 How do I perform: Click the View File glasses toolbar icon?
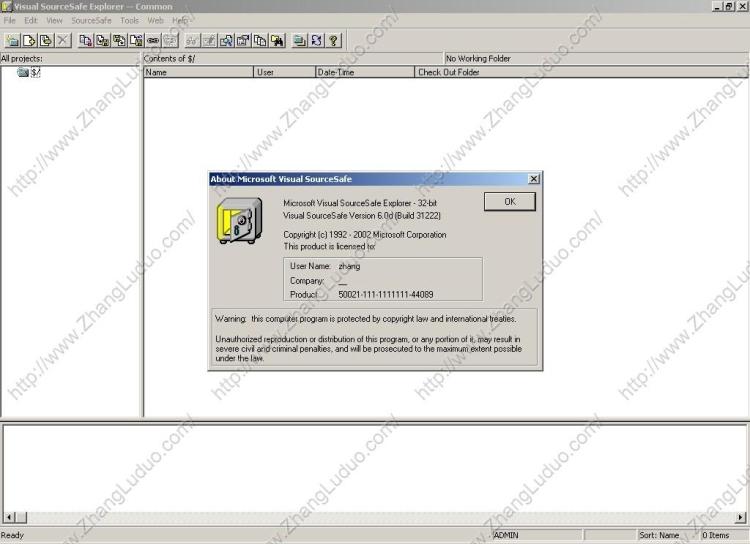click(192, 40)
